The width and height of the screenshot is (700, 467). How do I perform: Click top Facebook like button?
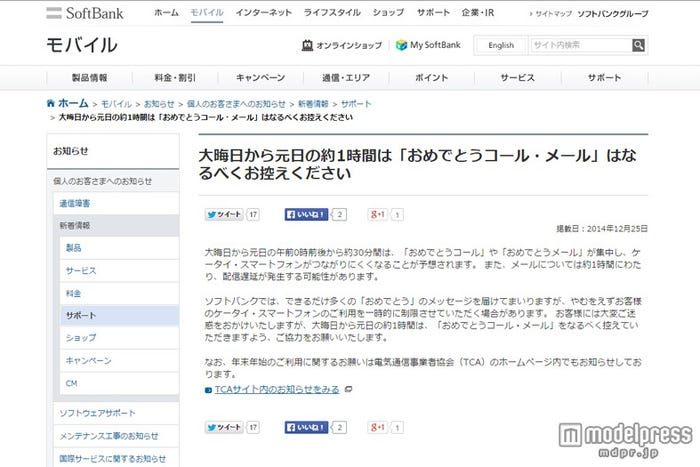306,215
